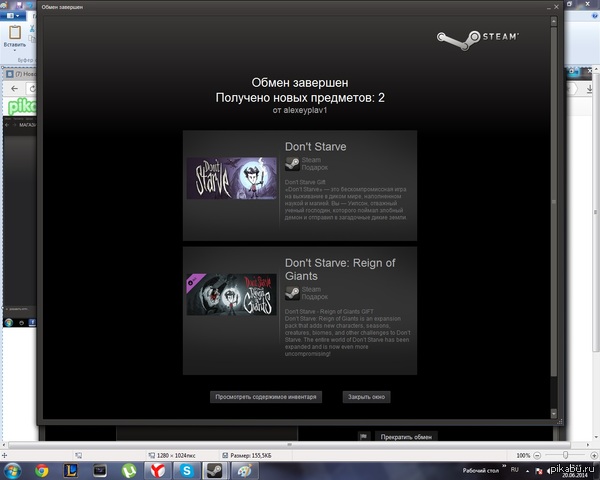Click the Paint zoom-out minus button
The height and width of the screenshot is (480, 600).
click(x=537, y=456)
